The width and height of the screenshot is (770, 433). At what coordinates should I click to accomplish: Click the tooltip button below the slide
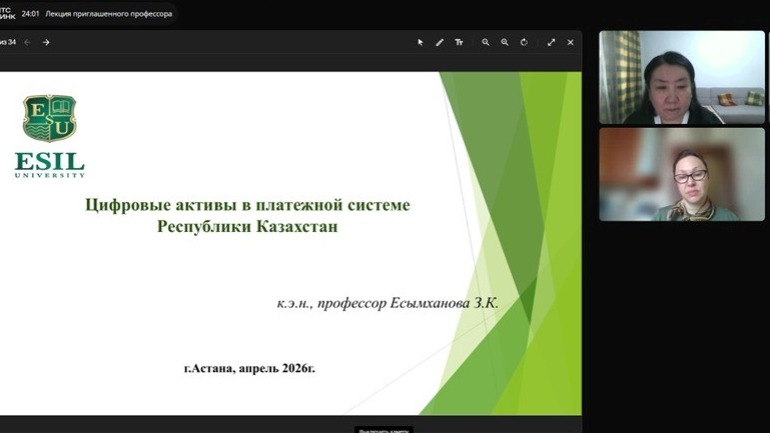click(383, 429)
